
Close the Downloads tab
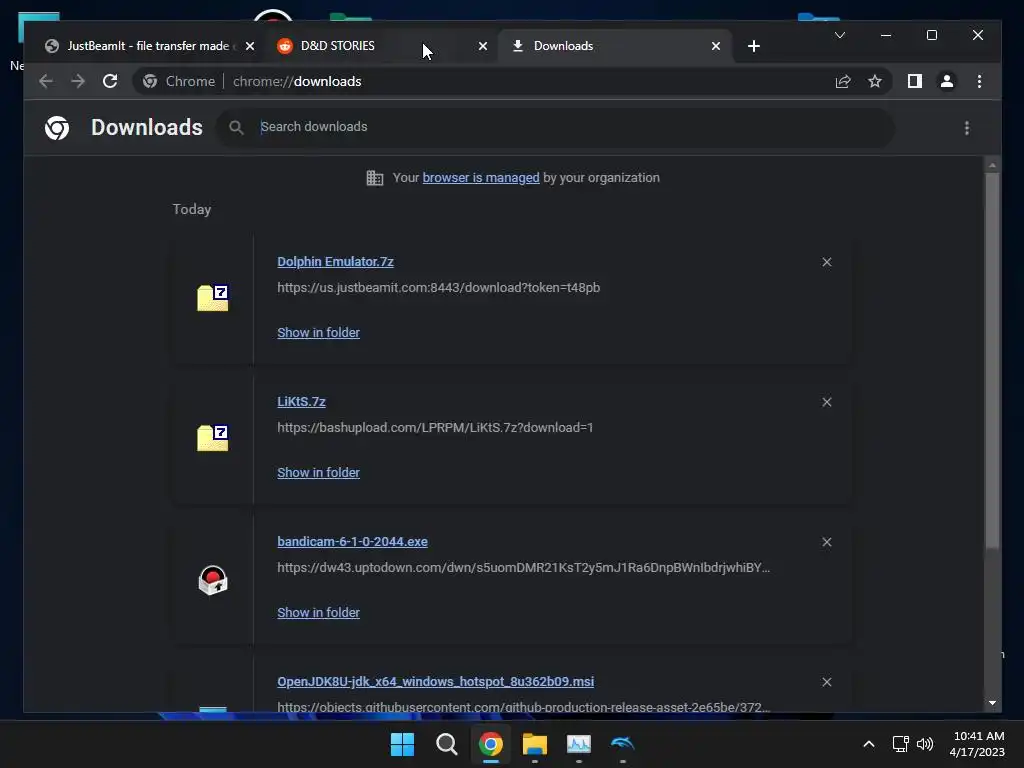coord(716,46)
